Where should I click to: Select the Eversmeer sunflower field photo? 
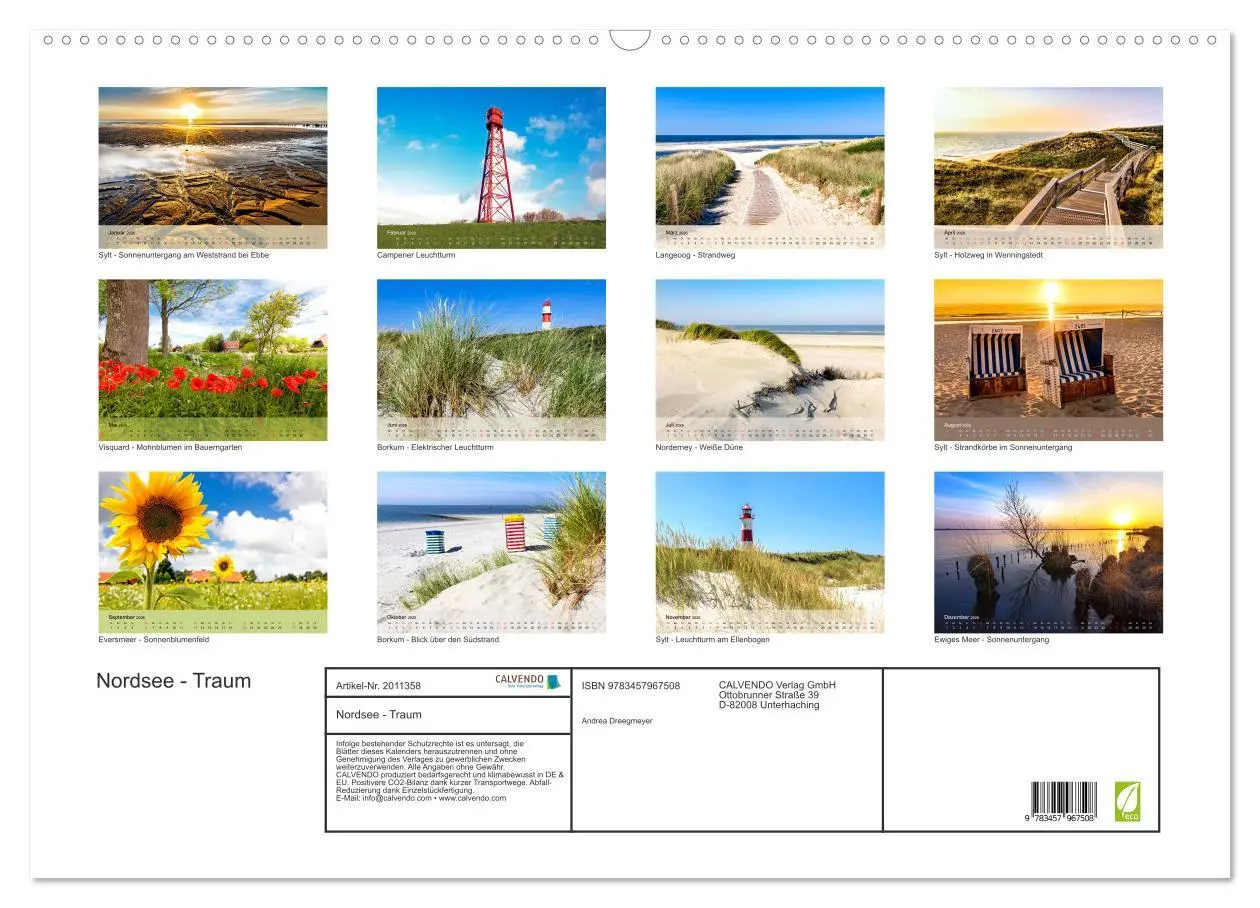coord(213,552)
